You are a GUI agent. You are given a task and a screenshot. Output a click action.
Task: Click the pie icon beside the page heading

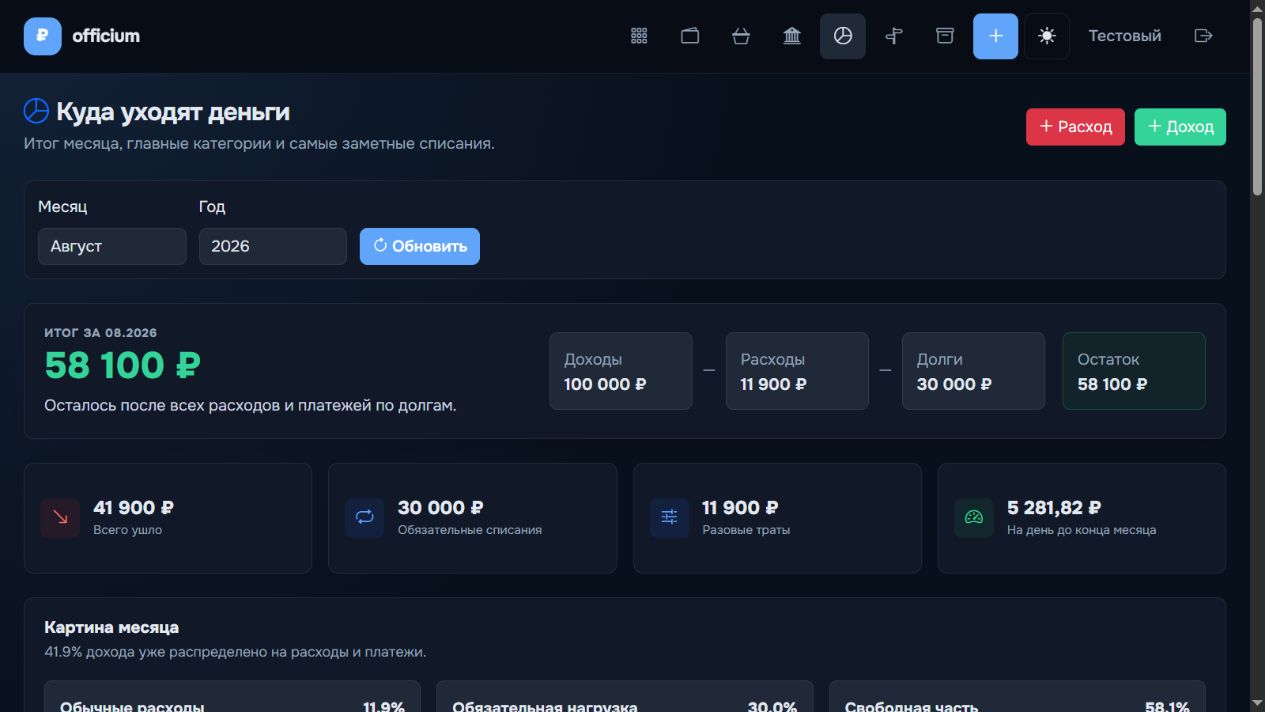(36, 111)
